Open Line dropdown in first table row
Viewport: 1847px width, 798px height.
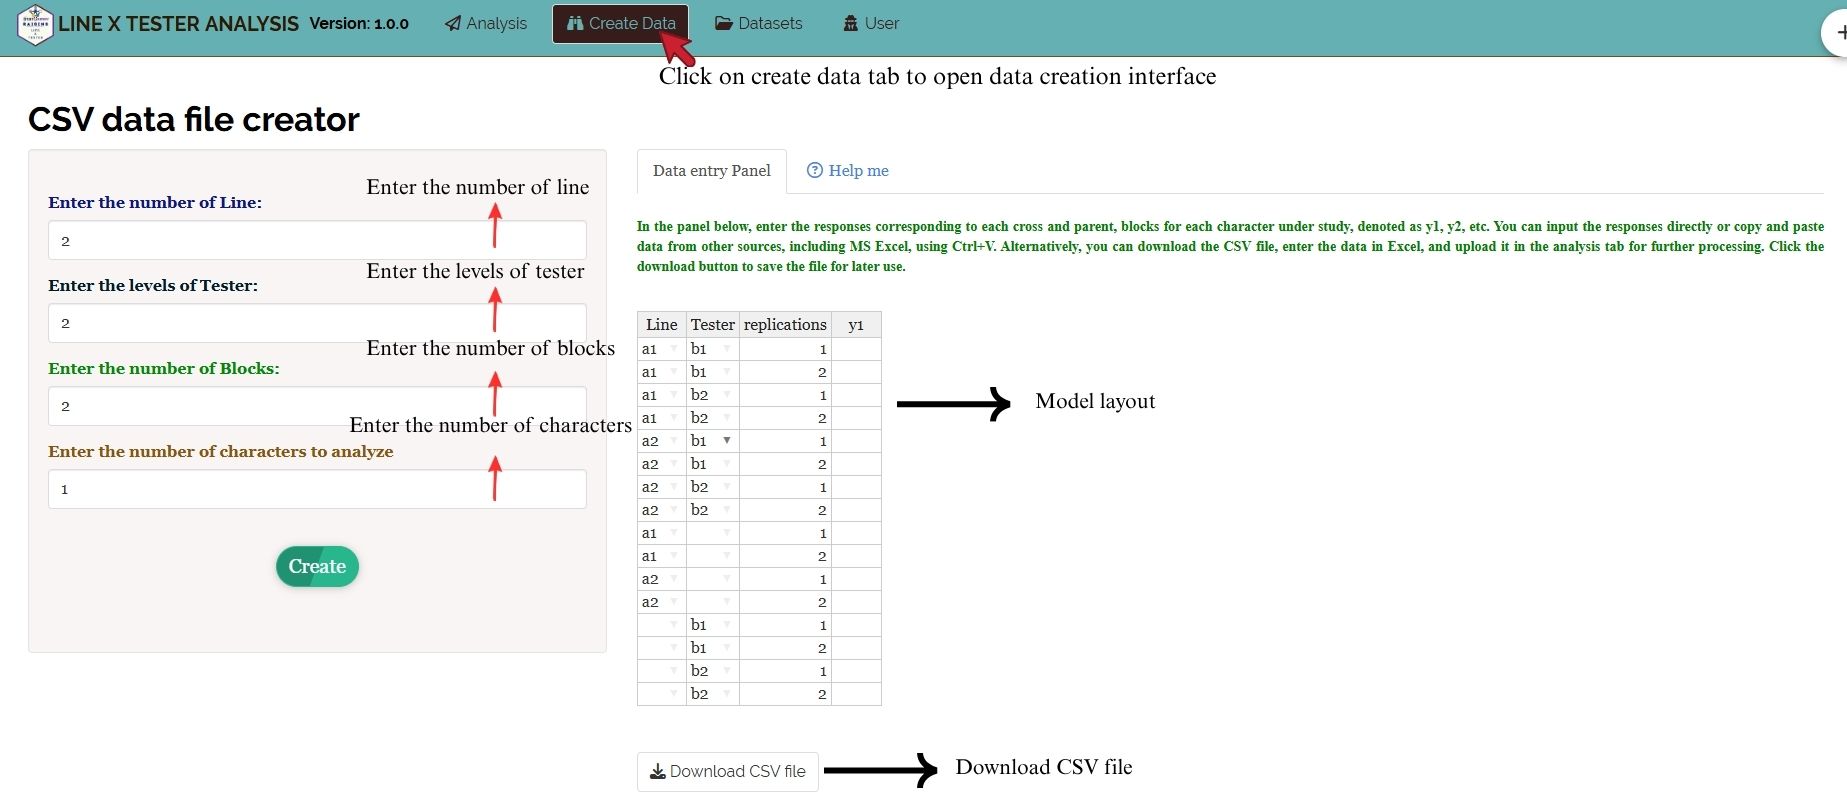[x=674, y=349]
